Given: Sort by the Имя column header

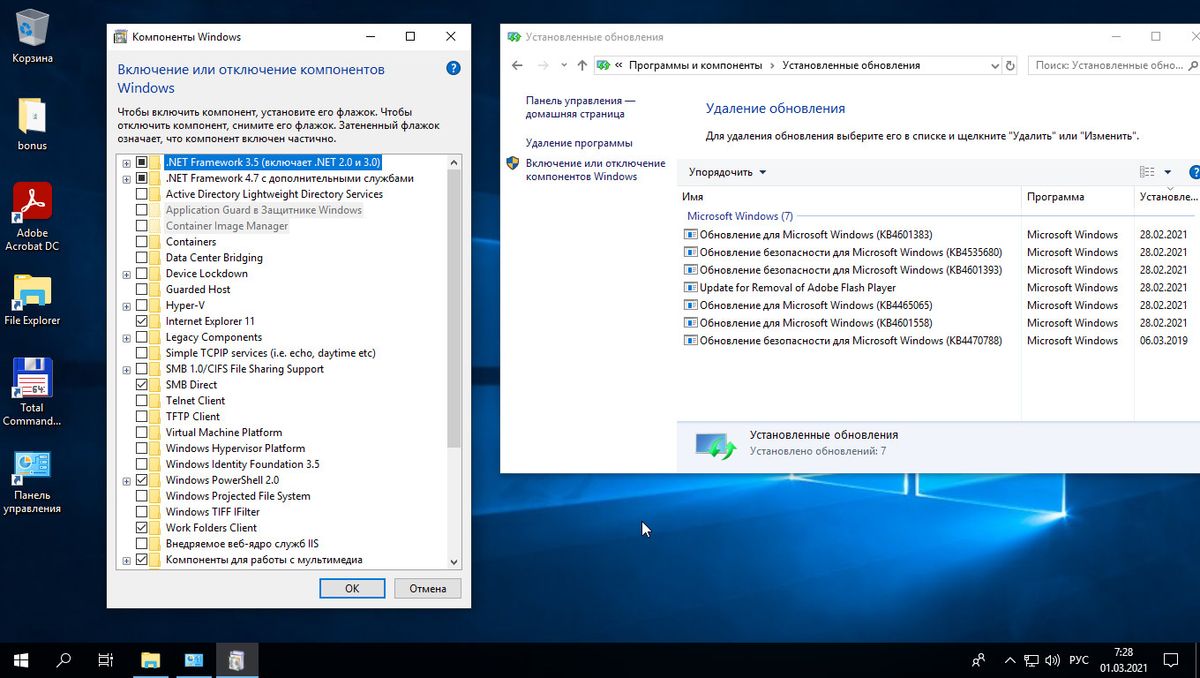Looking at the screenshot, I should [849, 197].
